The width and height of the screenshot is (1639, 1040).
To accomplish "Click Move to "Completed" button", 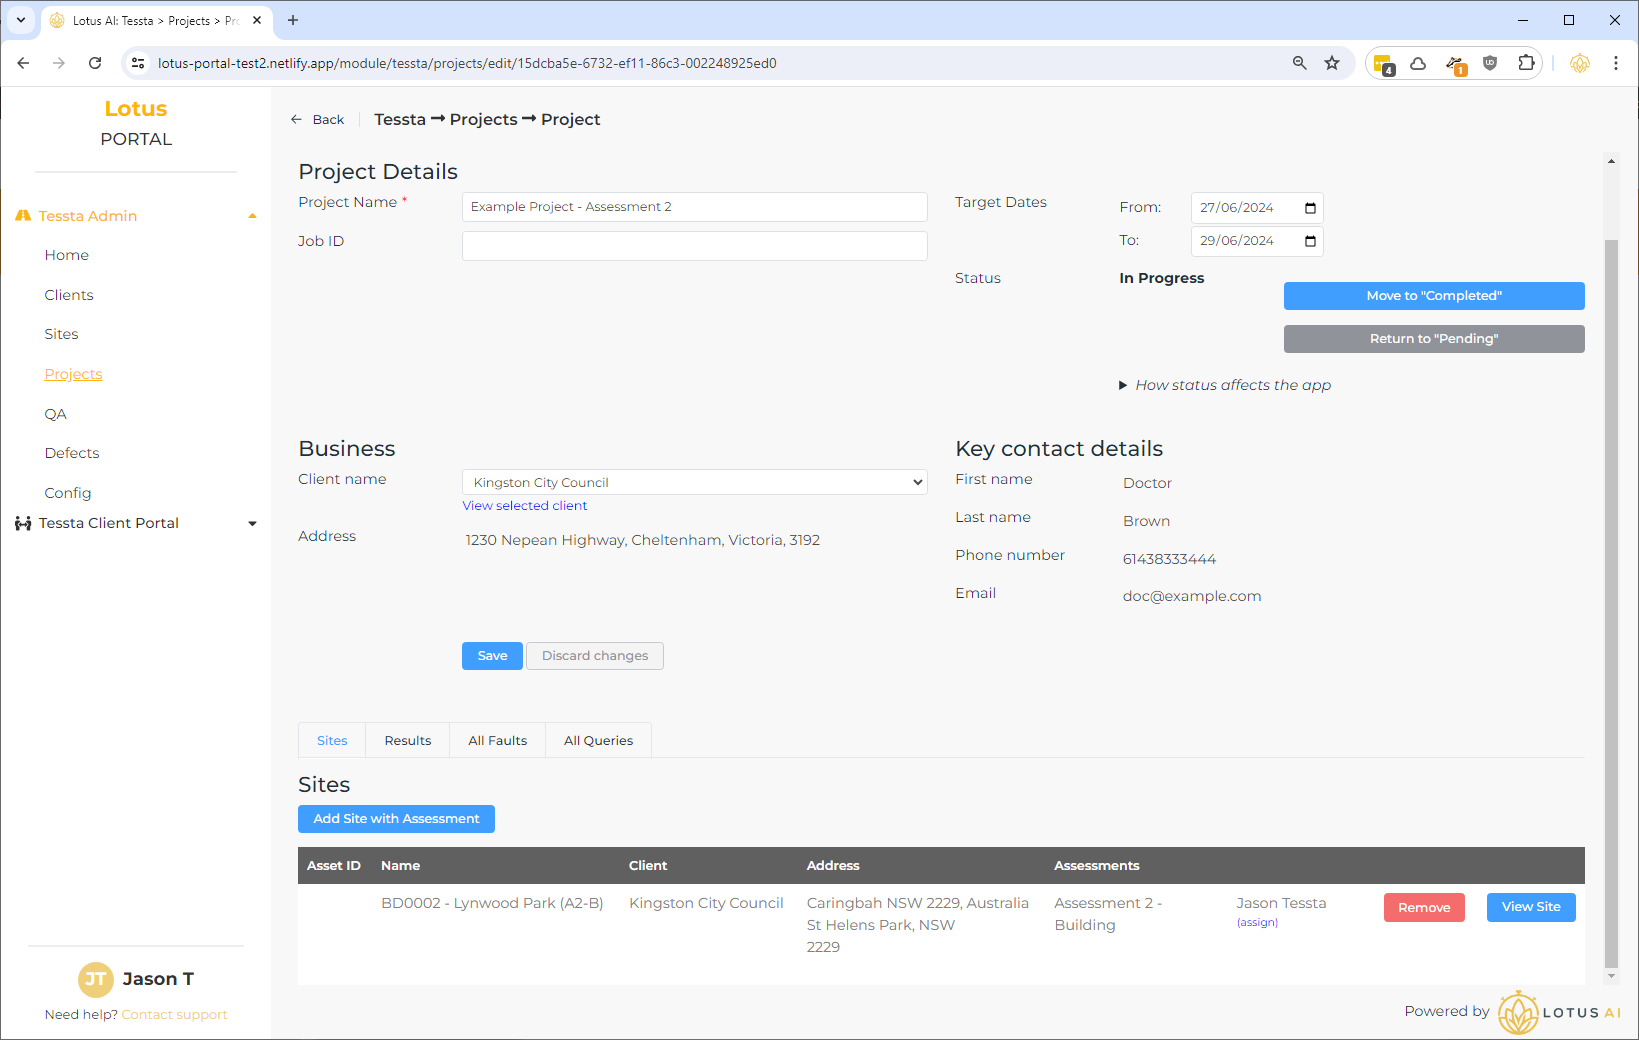I will pos(1433,296).
